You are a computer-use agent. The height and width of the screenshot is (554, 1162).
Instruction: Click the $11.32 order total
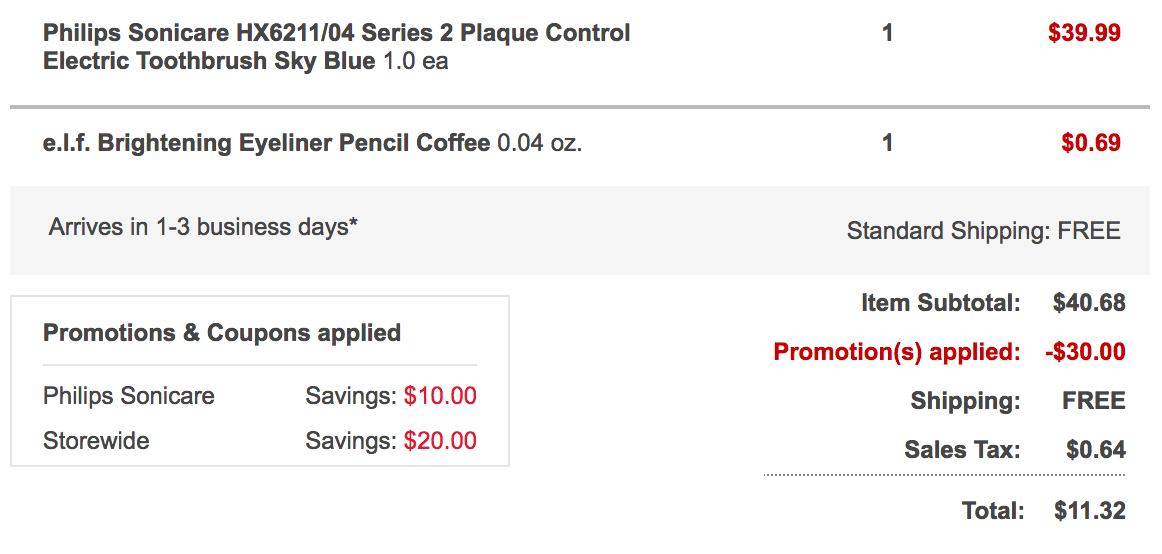[x=1089, y=511]
